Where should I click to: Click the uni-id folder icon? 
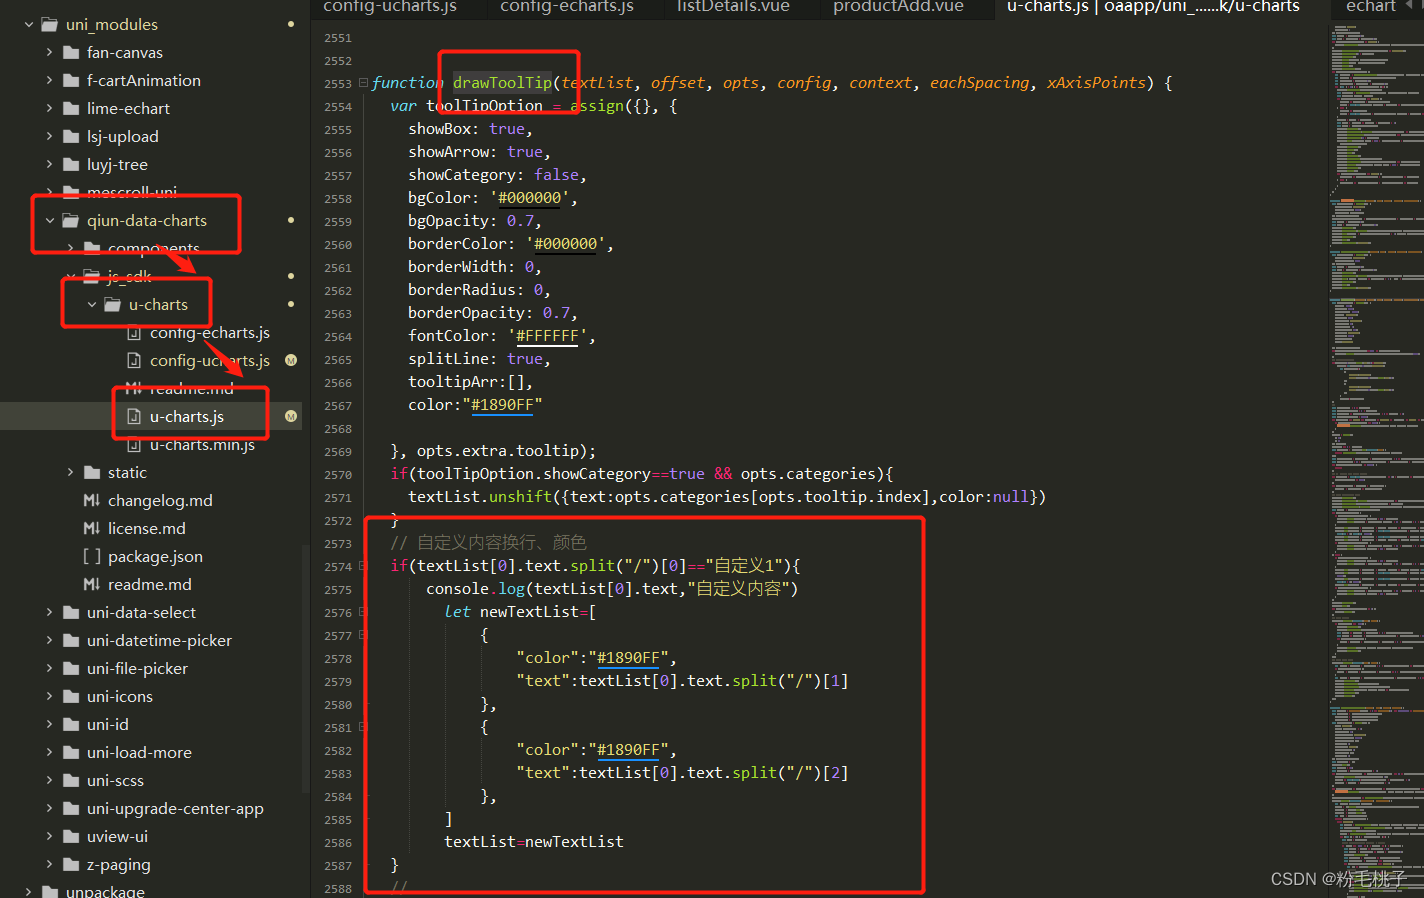pos(71,724)
